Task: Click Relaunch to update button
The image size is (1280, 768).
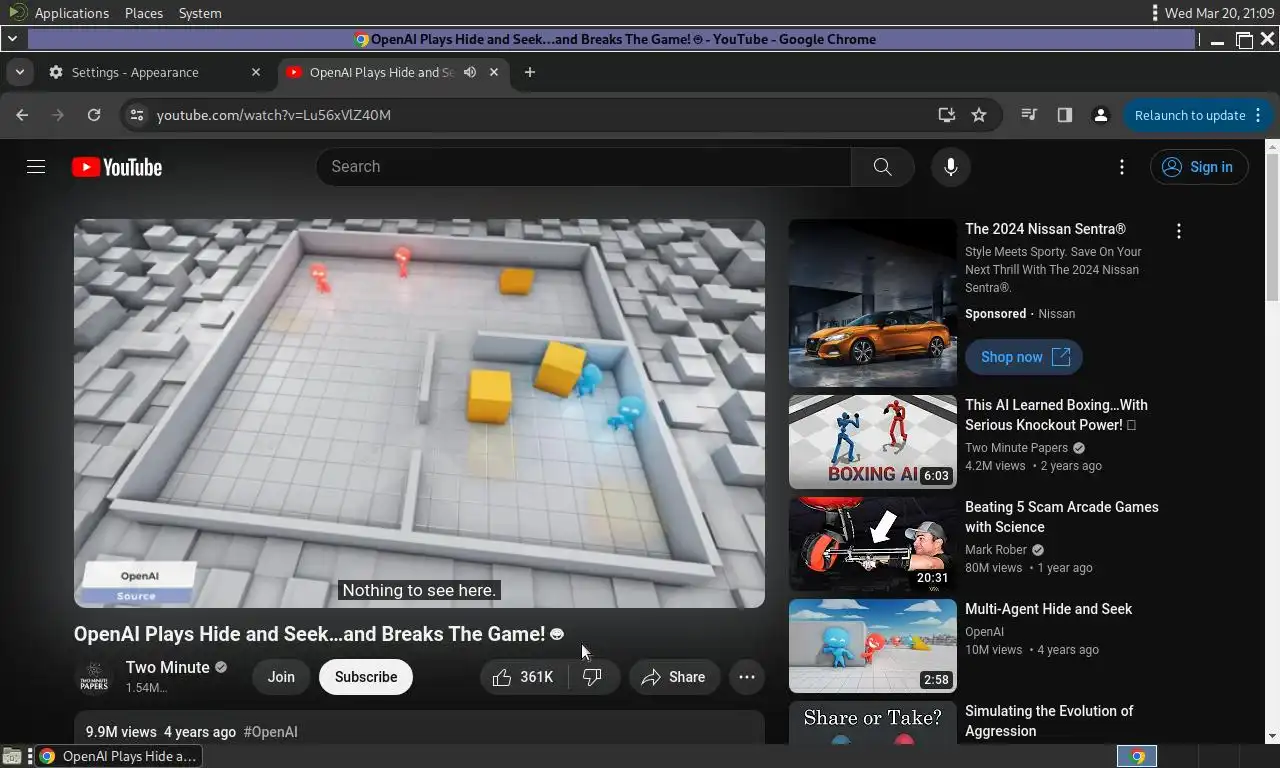Action: [1197, 115]
